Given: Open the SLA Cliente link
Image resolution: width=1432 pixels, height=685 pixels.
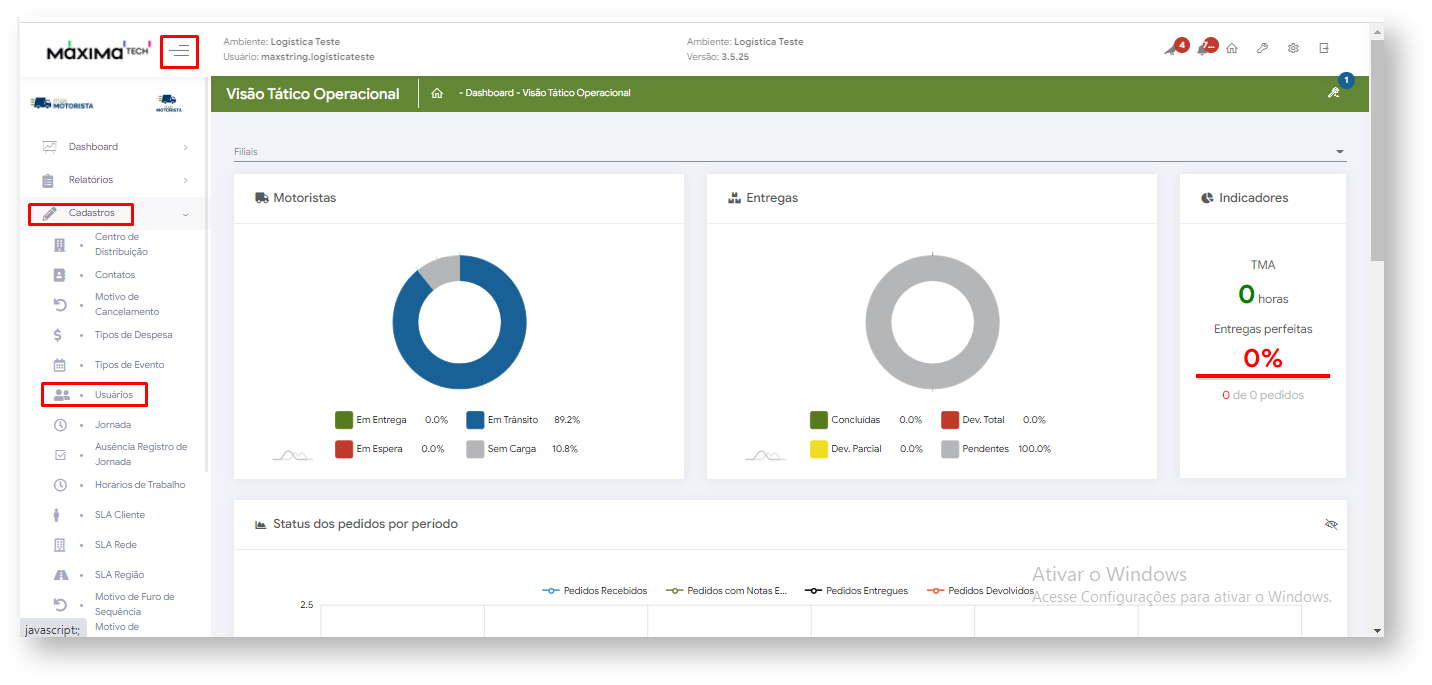Looking at the screenshot, I should click(x=119, y=515).
